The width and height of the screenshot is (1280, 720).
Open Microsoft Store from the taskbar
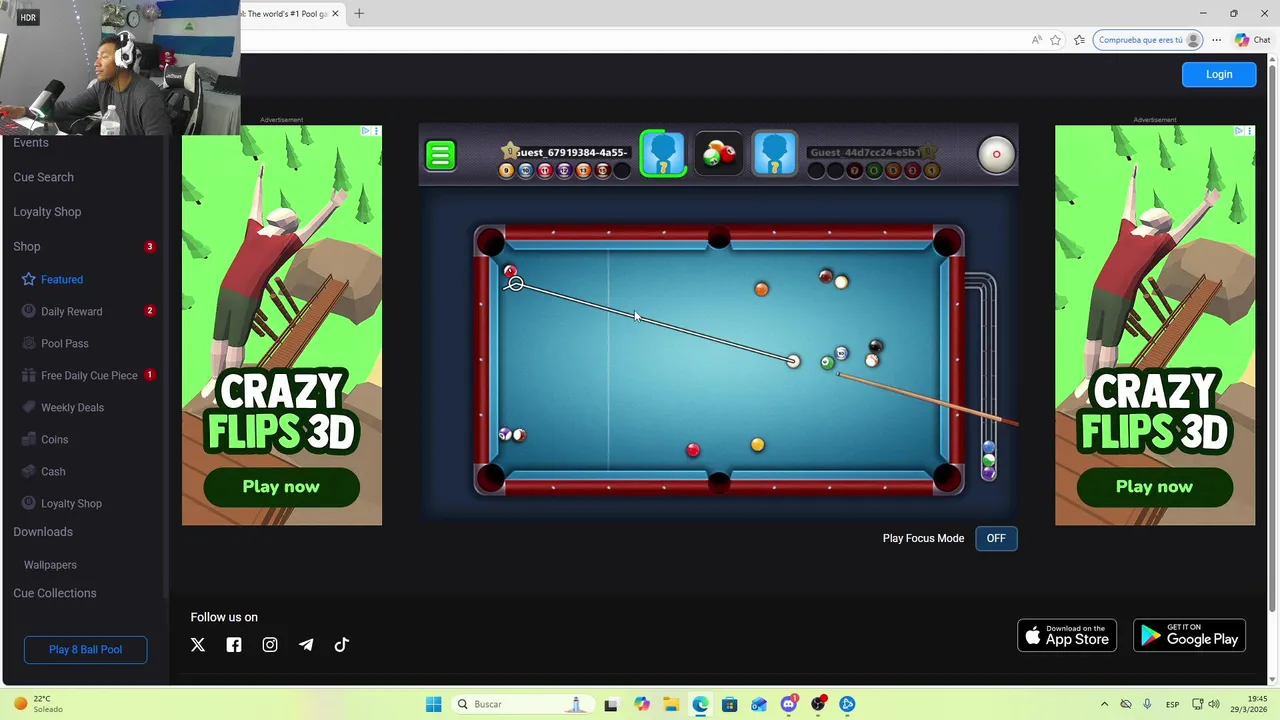point(730,704)
